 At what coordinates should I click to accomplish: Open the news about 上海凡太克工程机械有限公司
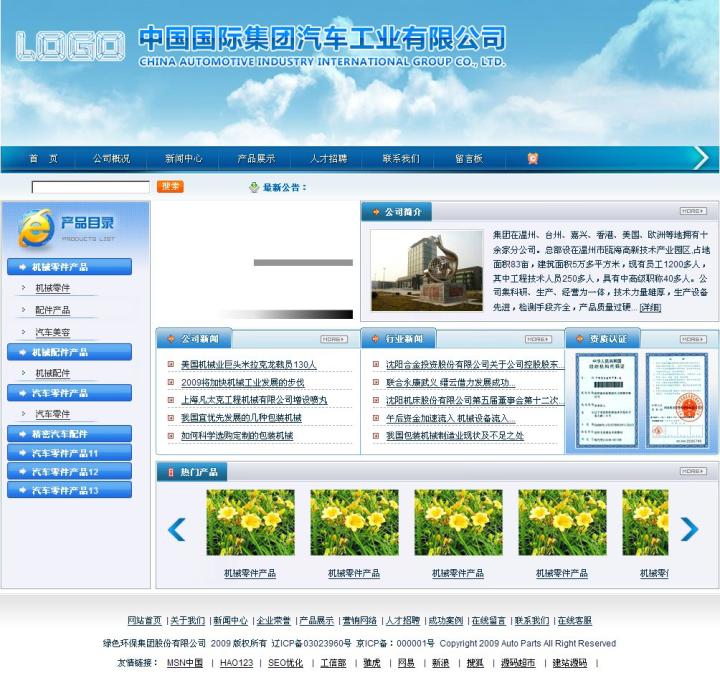pos(254,400)
